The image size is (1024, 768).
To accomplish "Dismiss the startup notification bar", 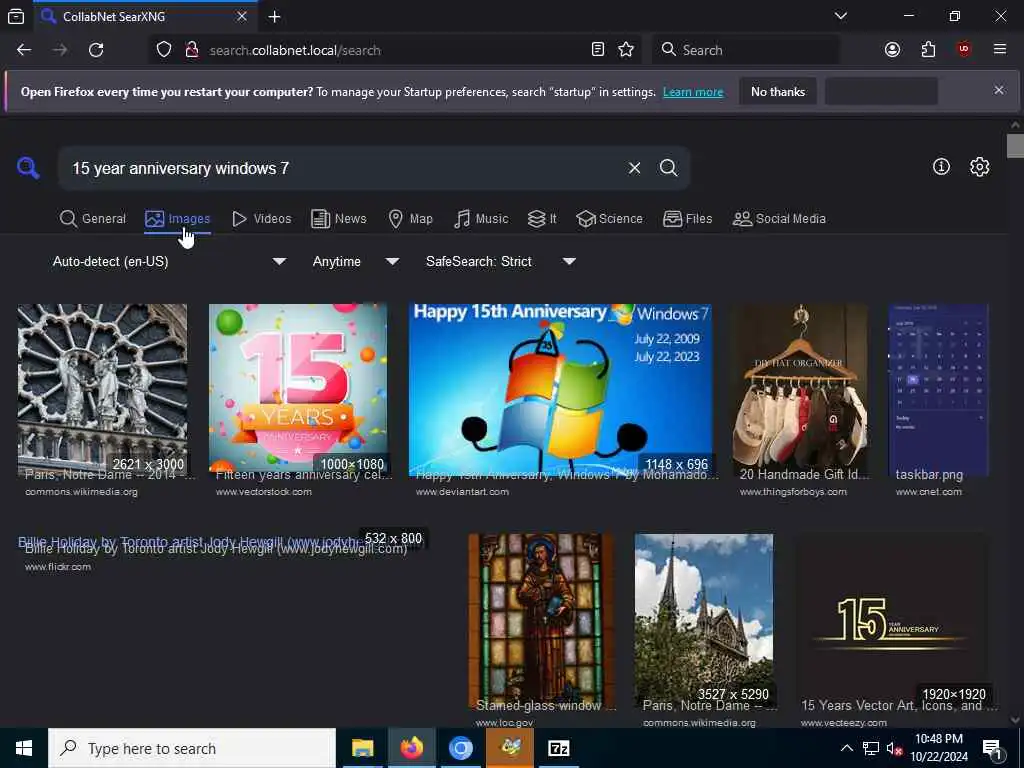I will pyautogui.click(x=999, y=90).
